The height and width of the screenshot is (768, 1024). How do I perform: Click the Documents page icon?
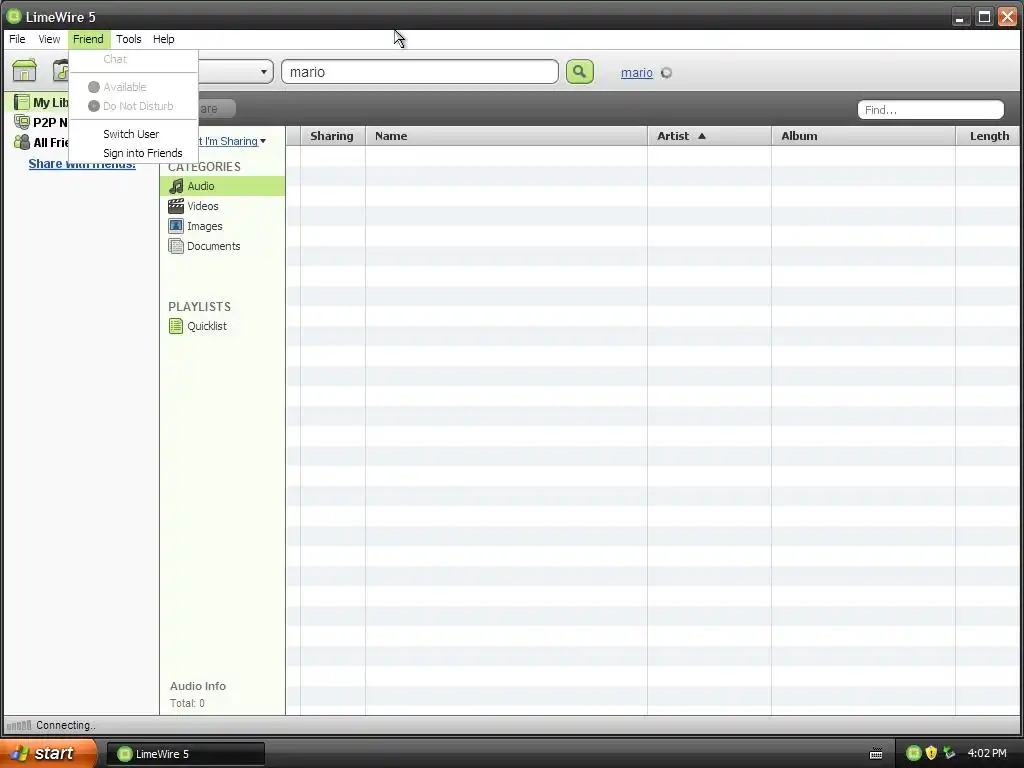point(176,246)
